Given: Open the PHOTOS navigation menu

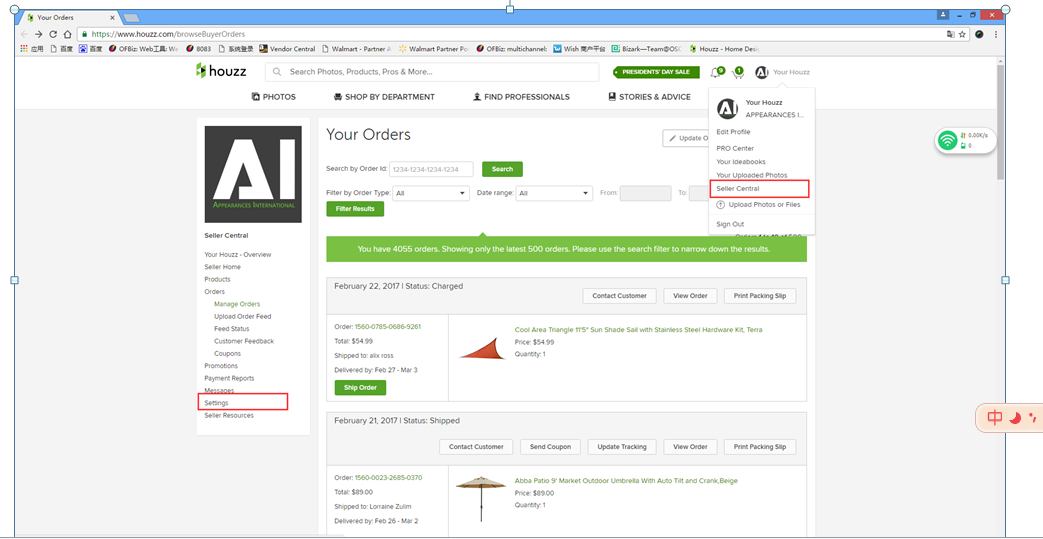Looking at the screenshot, I should pos(273,96).
